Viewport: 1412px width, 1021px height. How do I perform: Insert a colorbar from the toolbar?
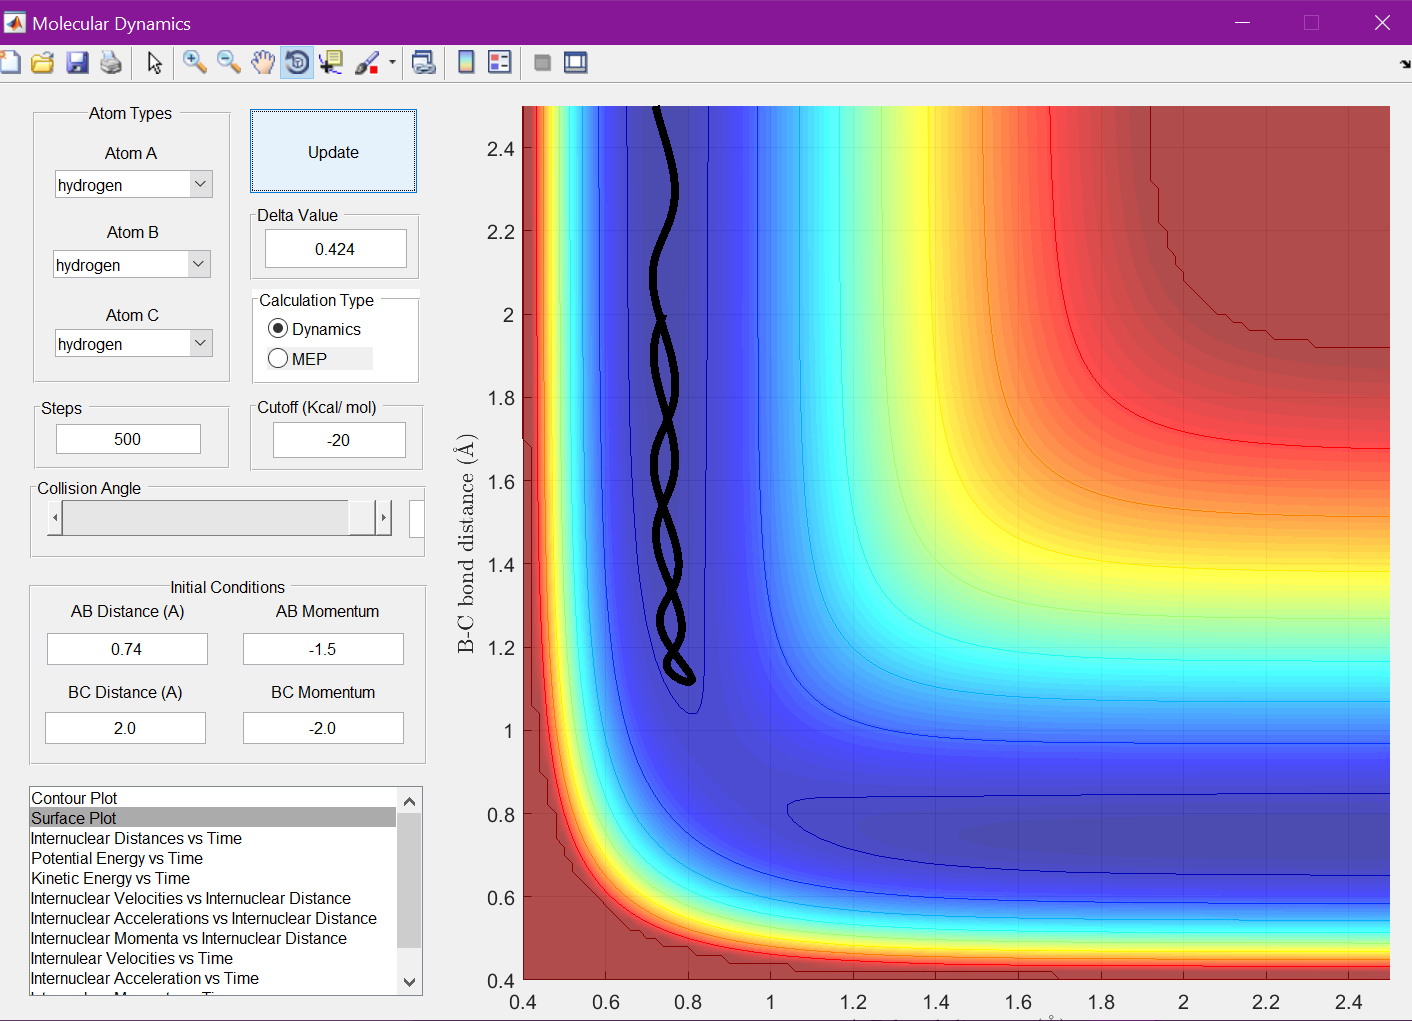466,63
